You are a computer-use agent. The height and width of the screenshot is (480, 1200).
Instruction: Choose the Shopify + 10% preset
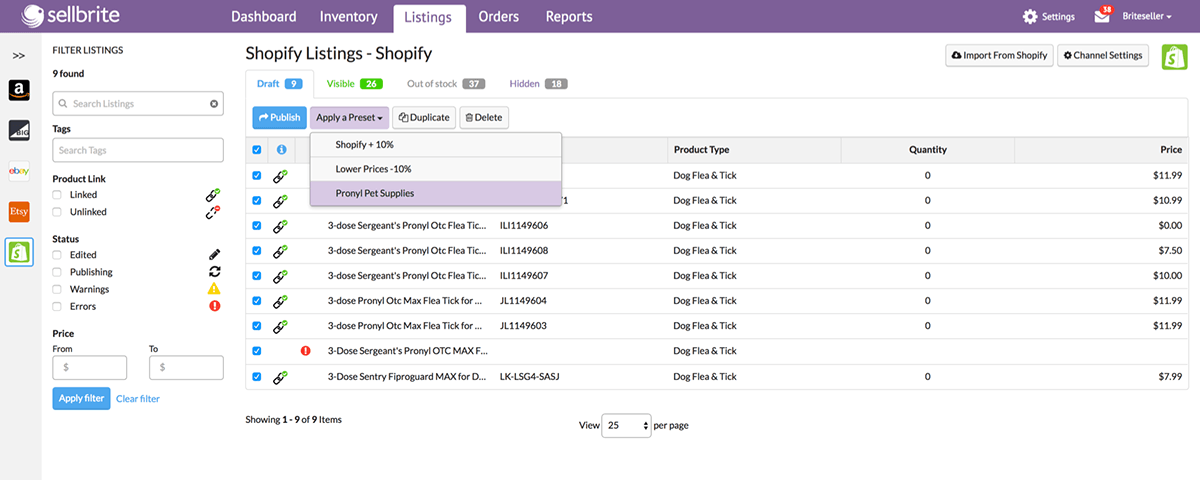click(436, 145)
